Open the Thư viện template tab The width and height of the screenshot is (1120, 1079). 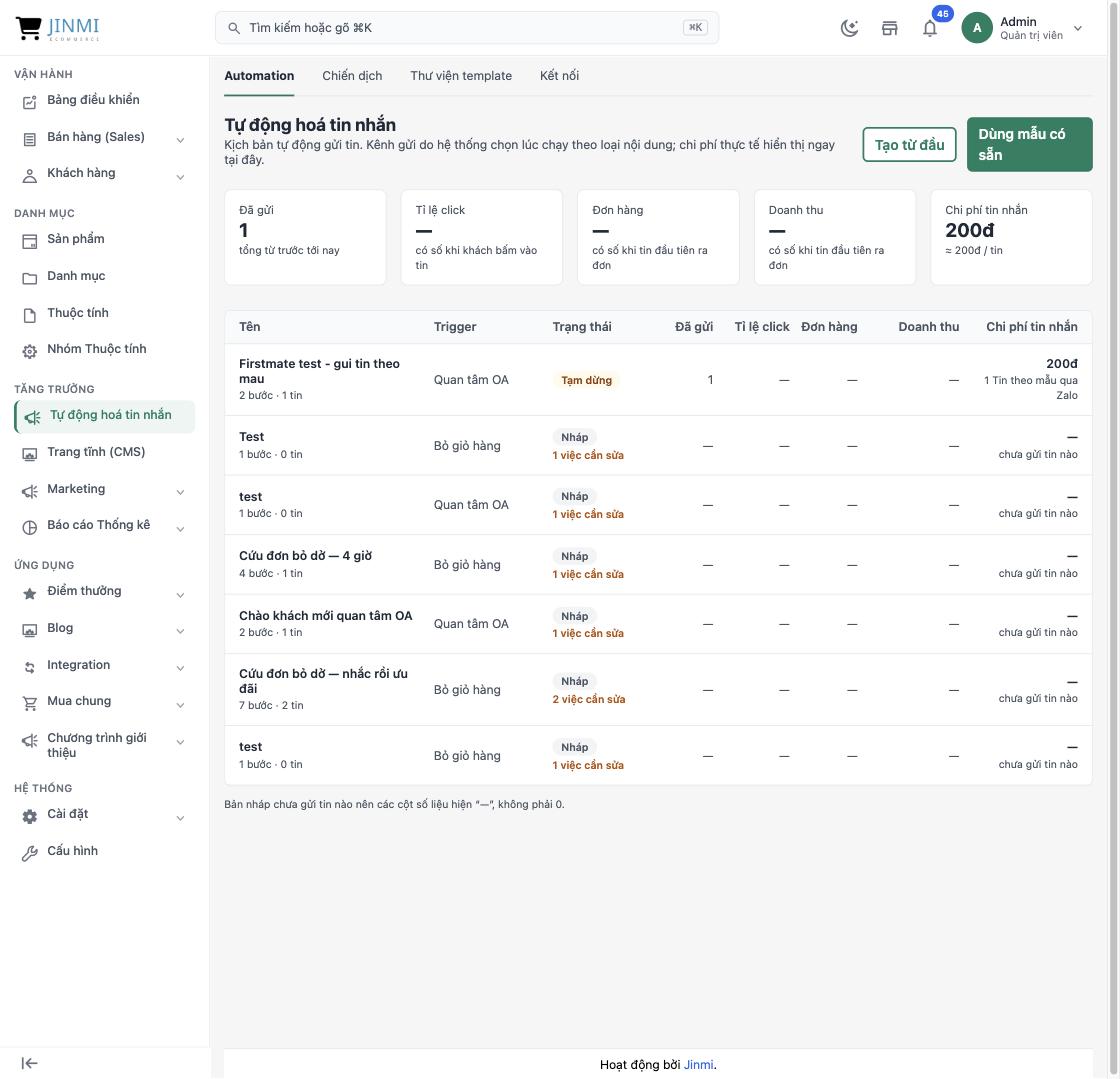click(x=461, y=76)
